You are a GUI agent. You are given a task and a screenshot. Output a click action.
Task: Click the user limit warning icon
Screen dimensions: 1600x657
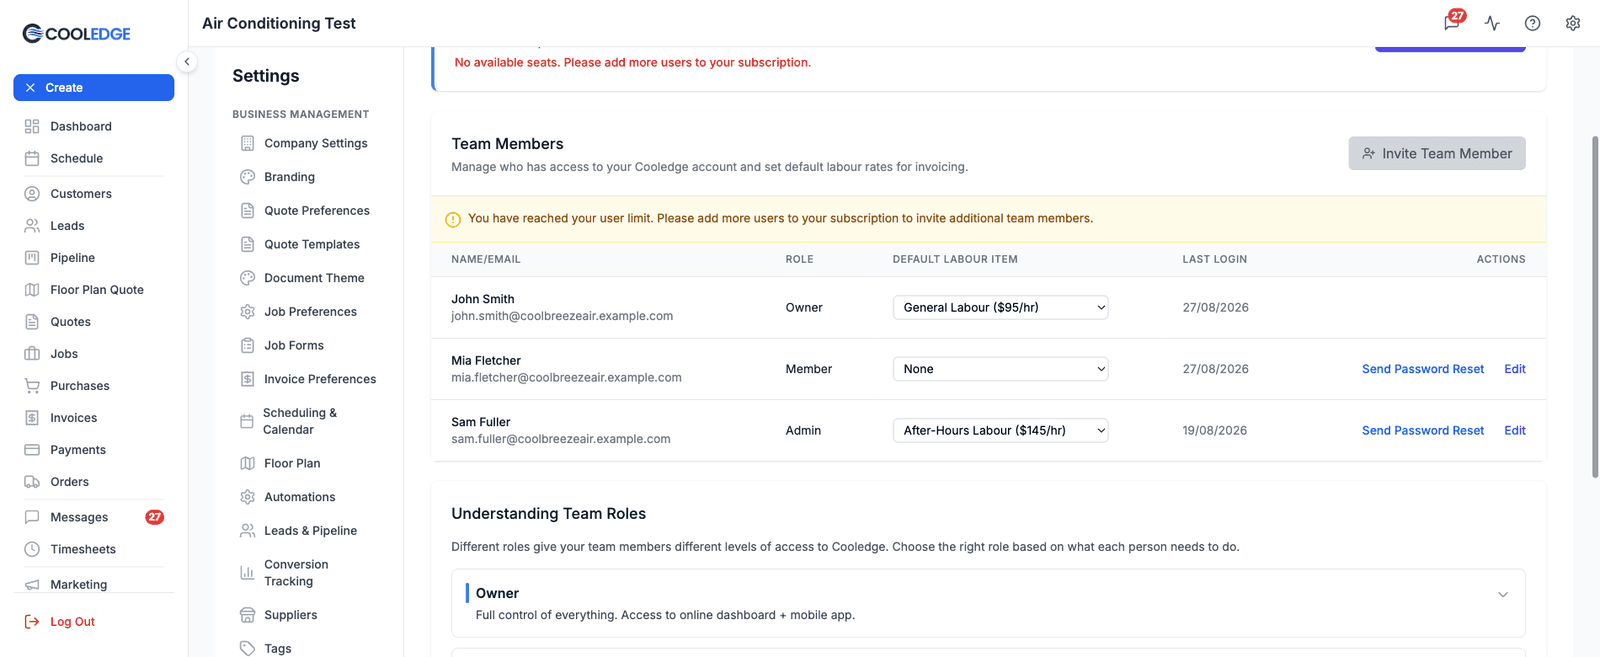452,219
